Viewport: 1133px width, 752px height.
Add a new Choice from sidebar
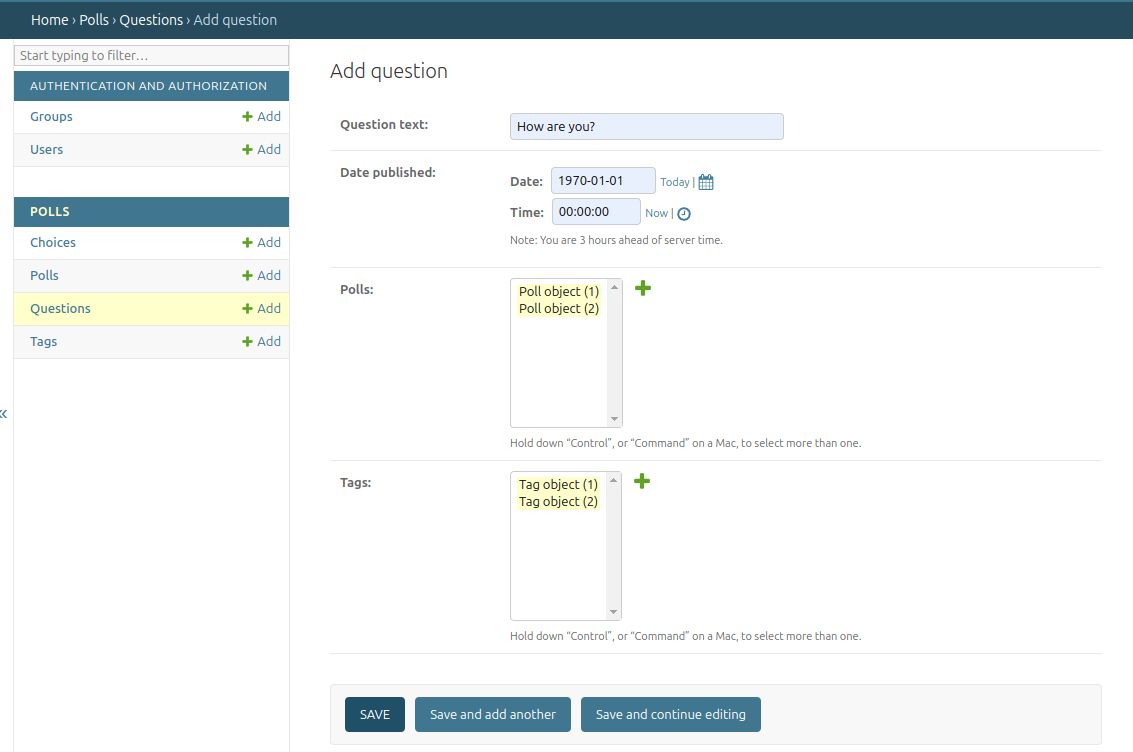click(262, 243)
